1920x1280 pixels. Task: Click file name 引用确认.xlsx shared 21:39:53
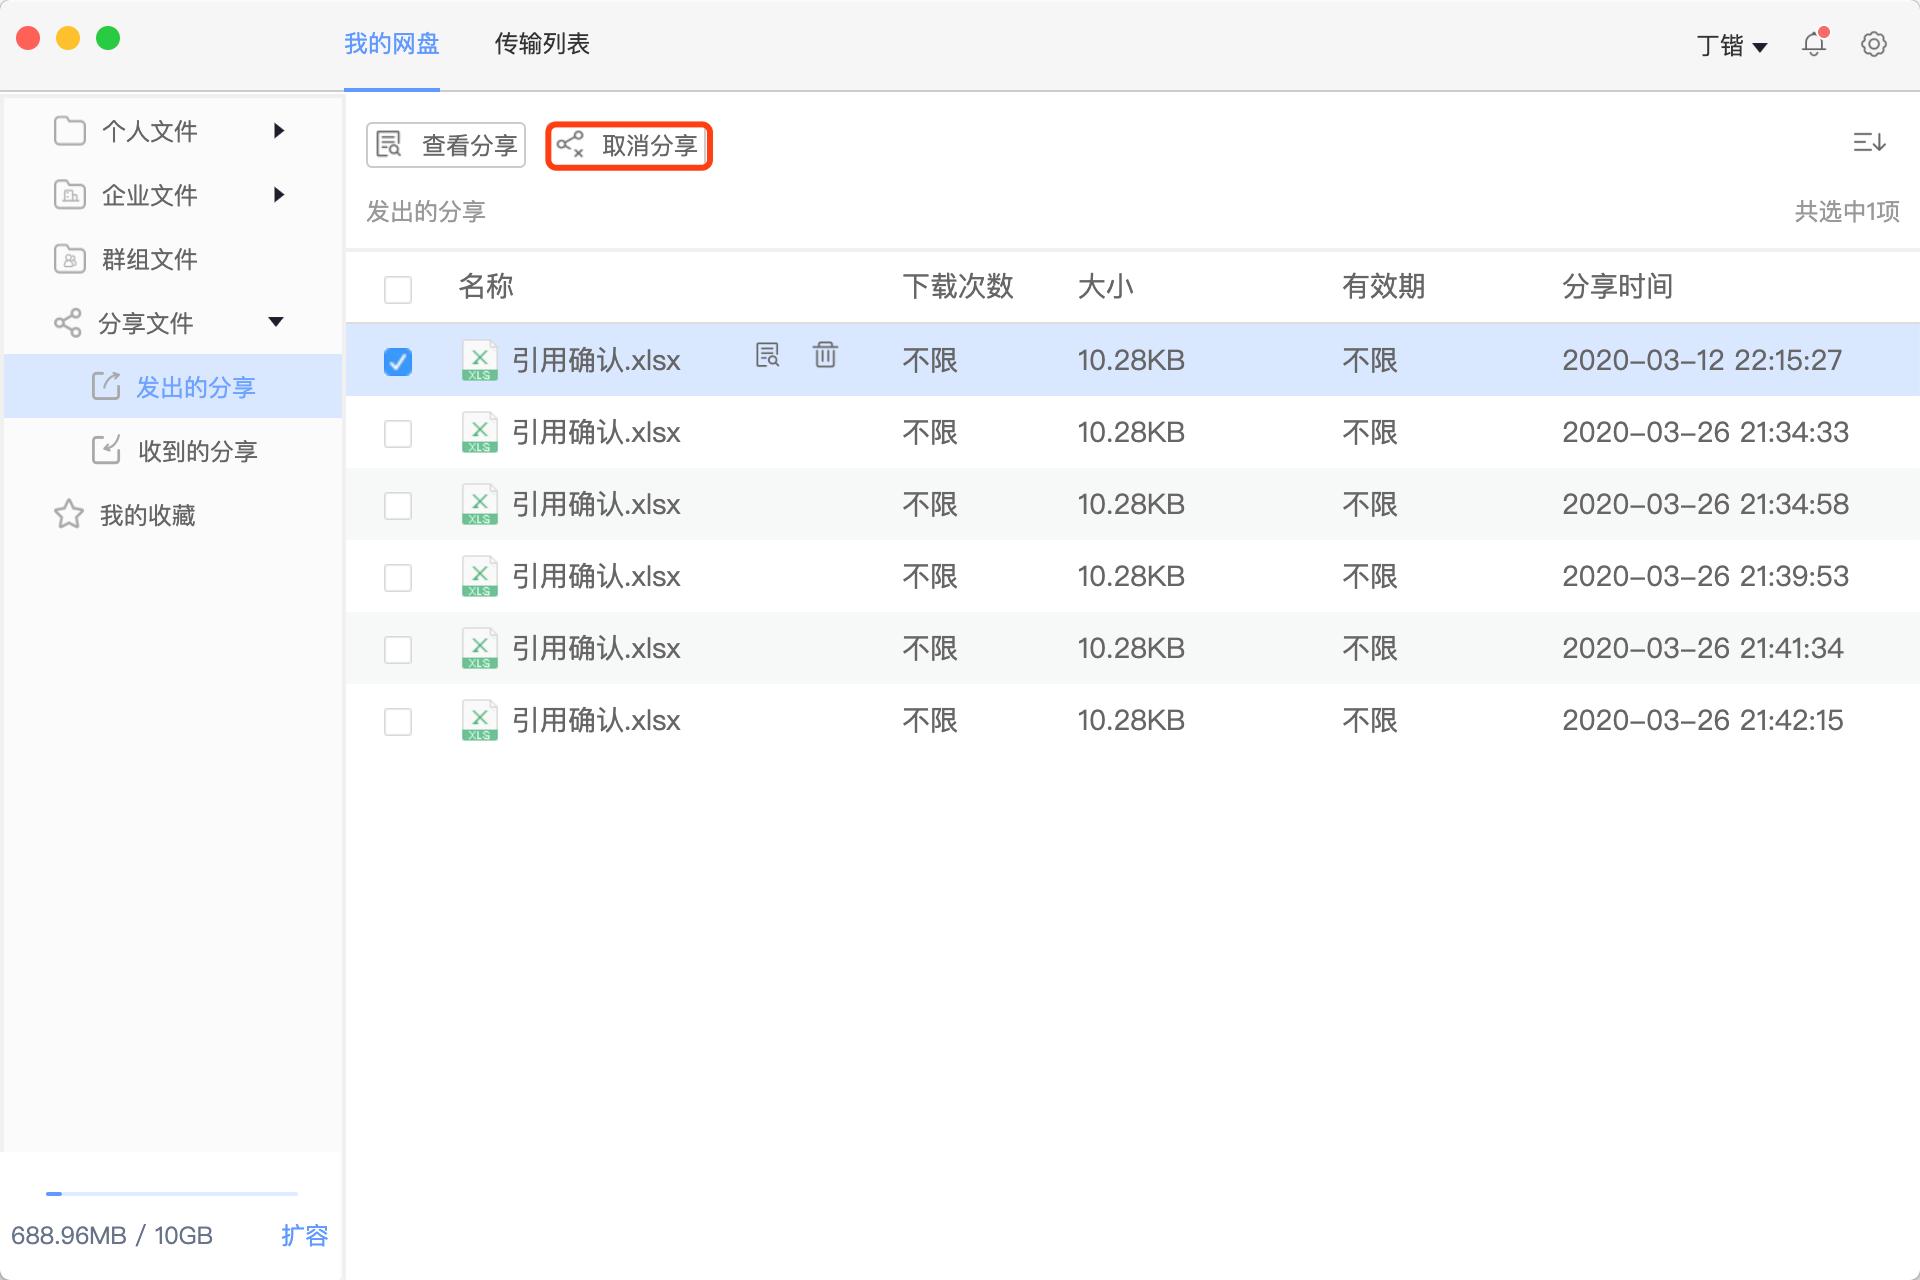[596, 576]
